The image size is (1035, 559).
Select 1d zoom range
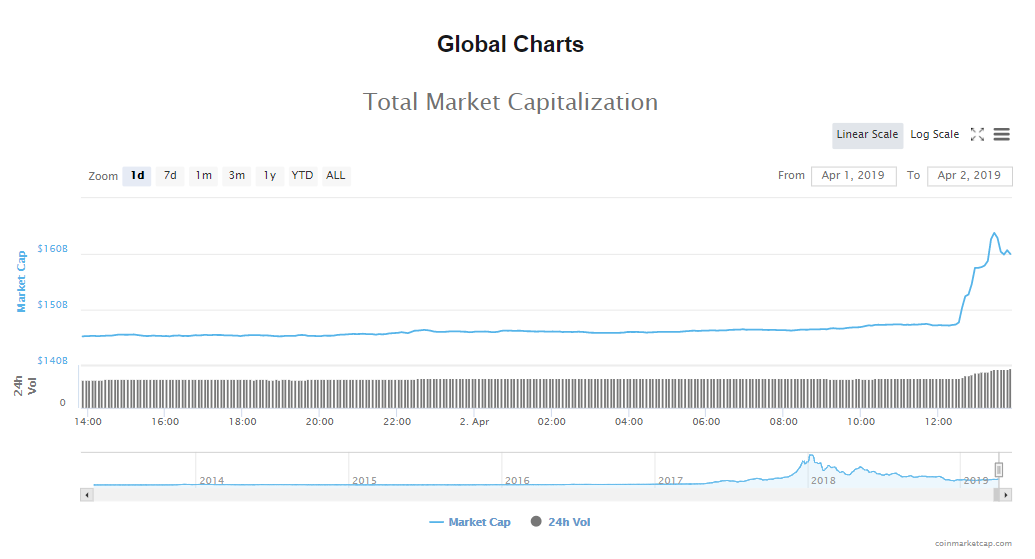pyautogui.click(x=137, y=176)
